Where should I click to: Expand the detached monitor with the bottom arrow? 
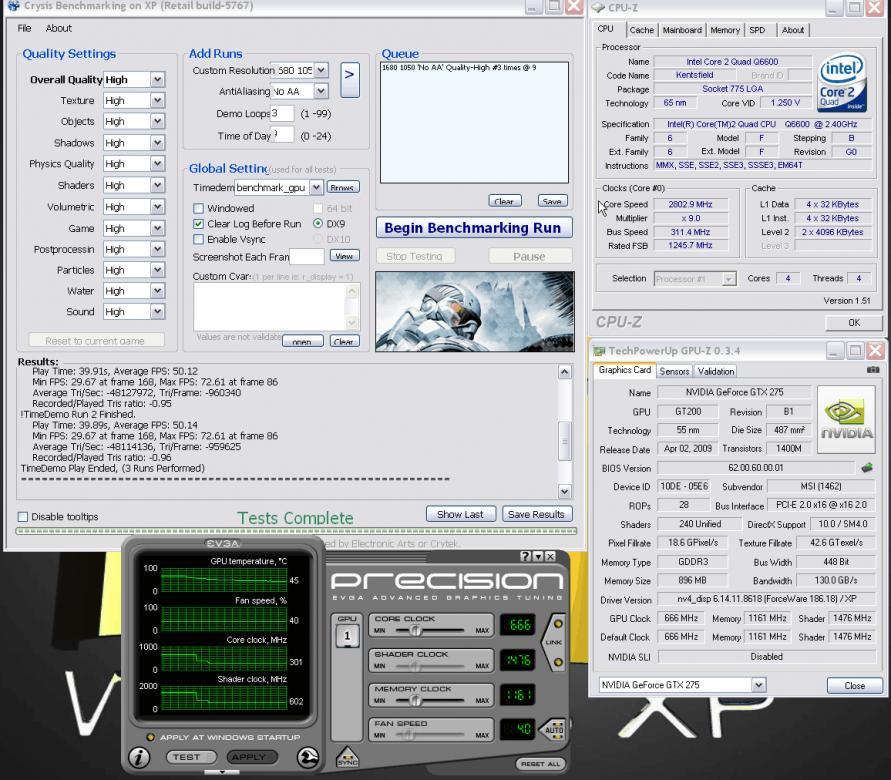pyautogui.click(x=222, y=771)
